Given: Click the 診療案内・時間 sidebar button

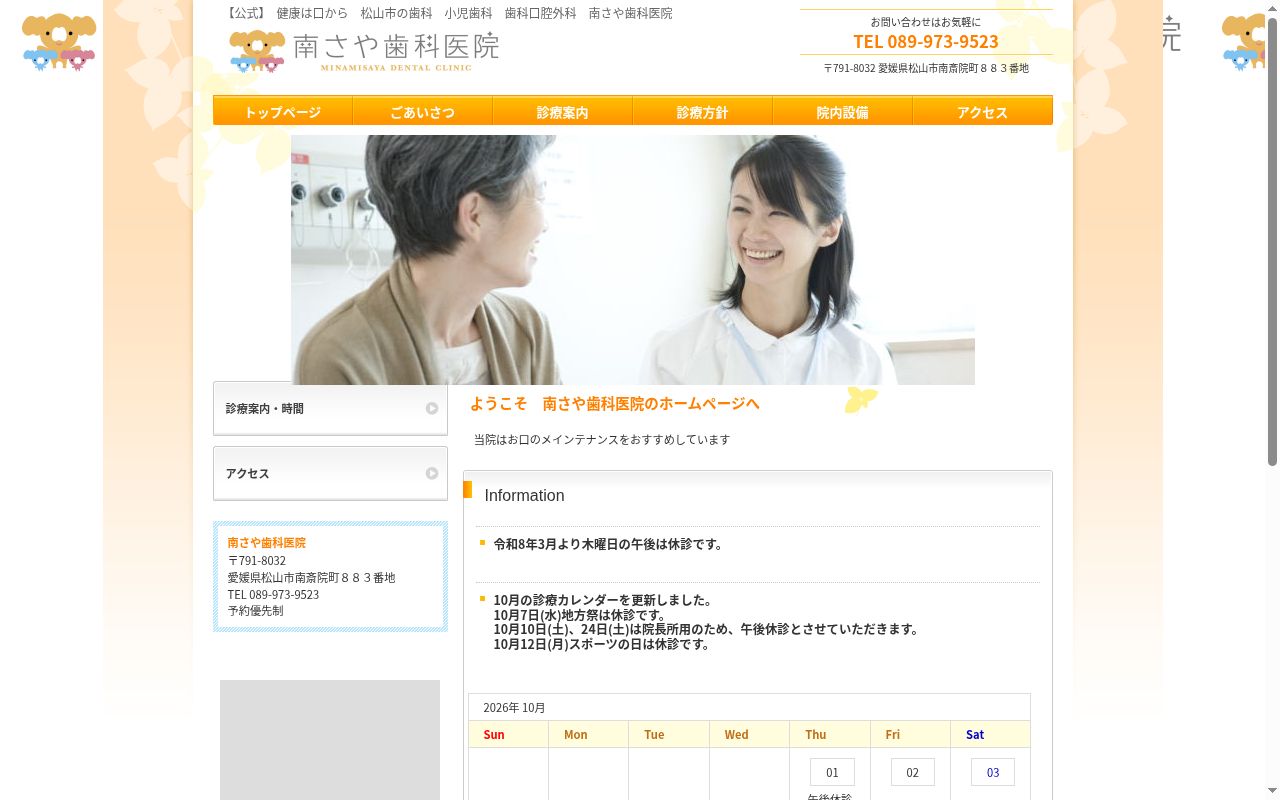Looking at the screenshot, I should (x=330, y=408).
